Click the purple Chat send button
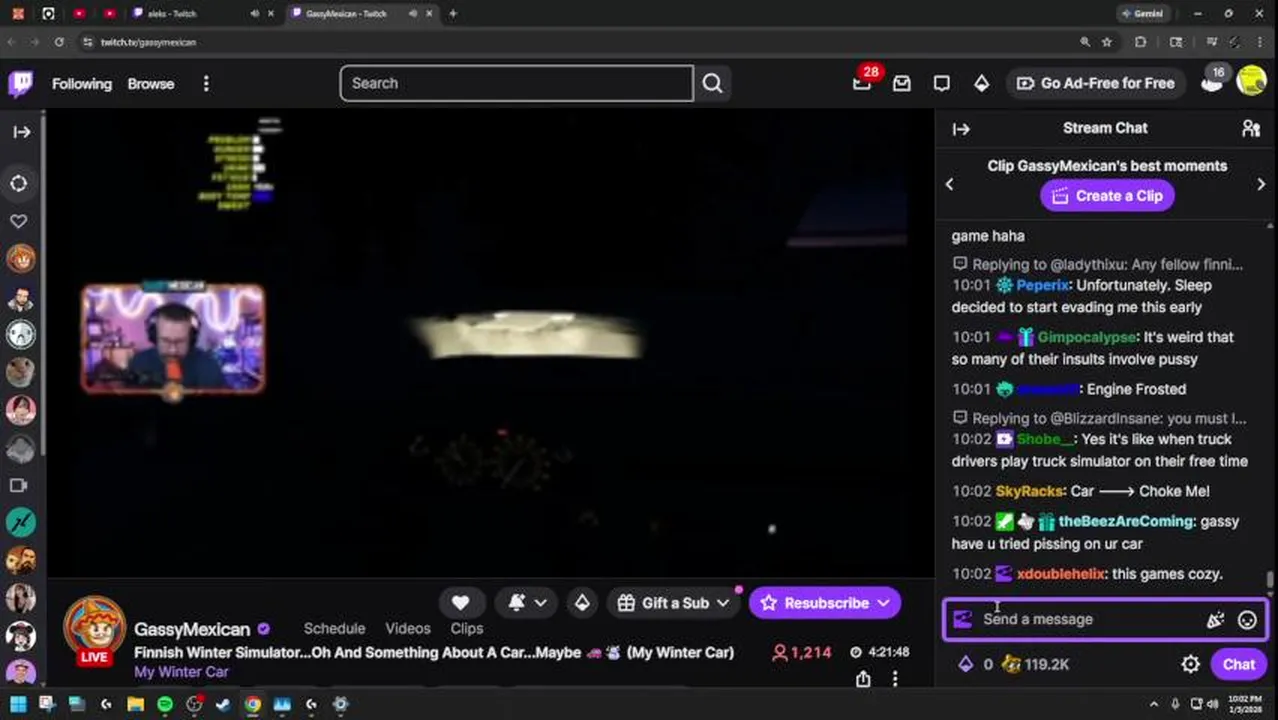 coord(1238,664)
